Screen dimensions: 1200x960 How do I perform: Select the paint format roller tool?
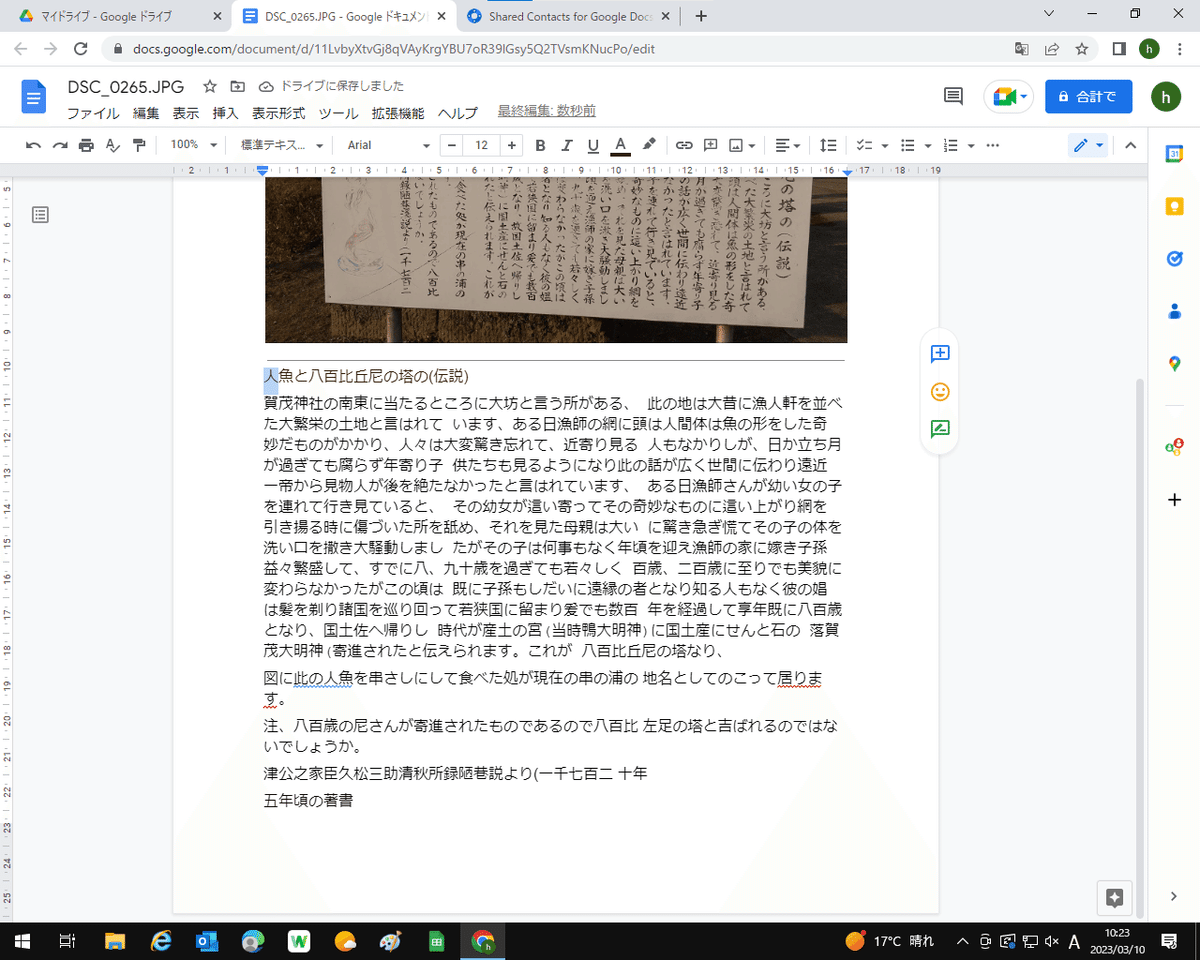(x=138, y=145)
